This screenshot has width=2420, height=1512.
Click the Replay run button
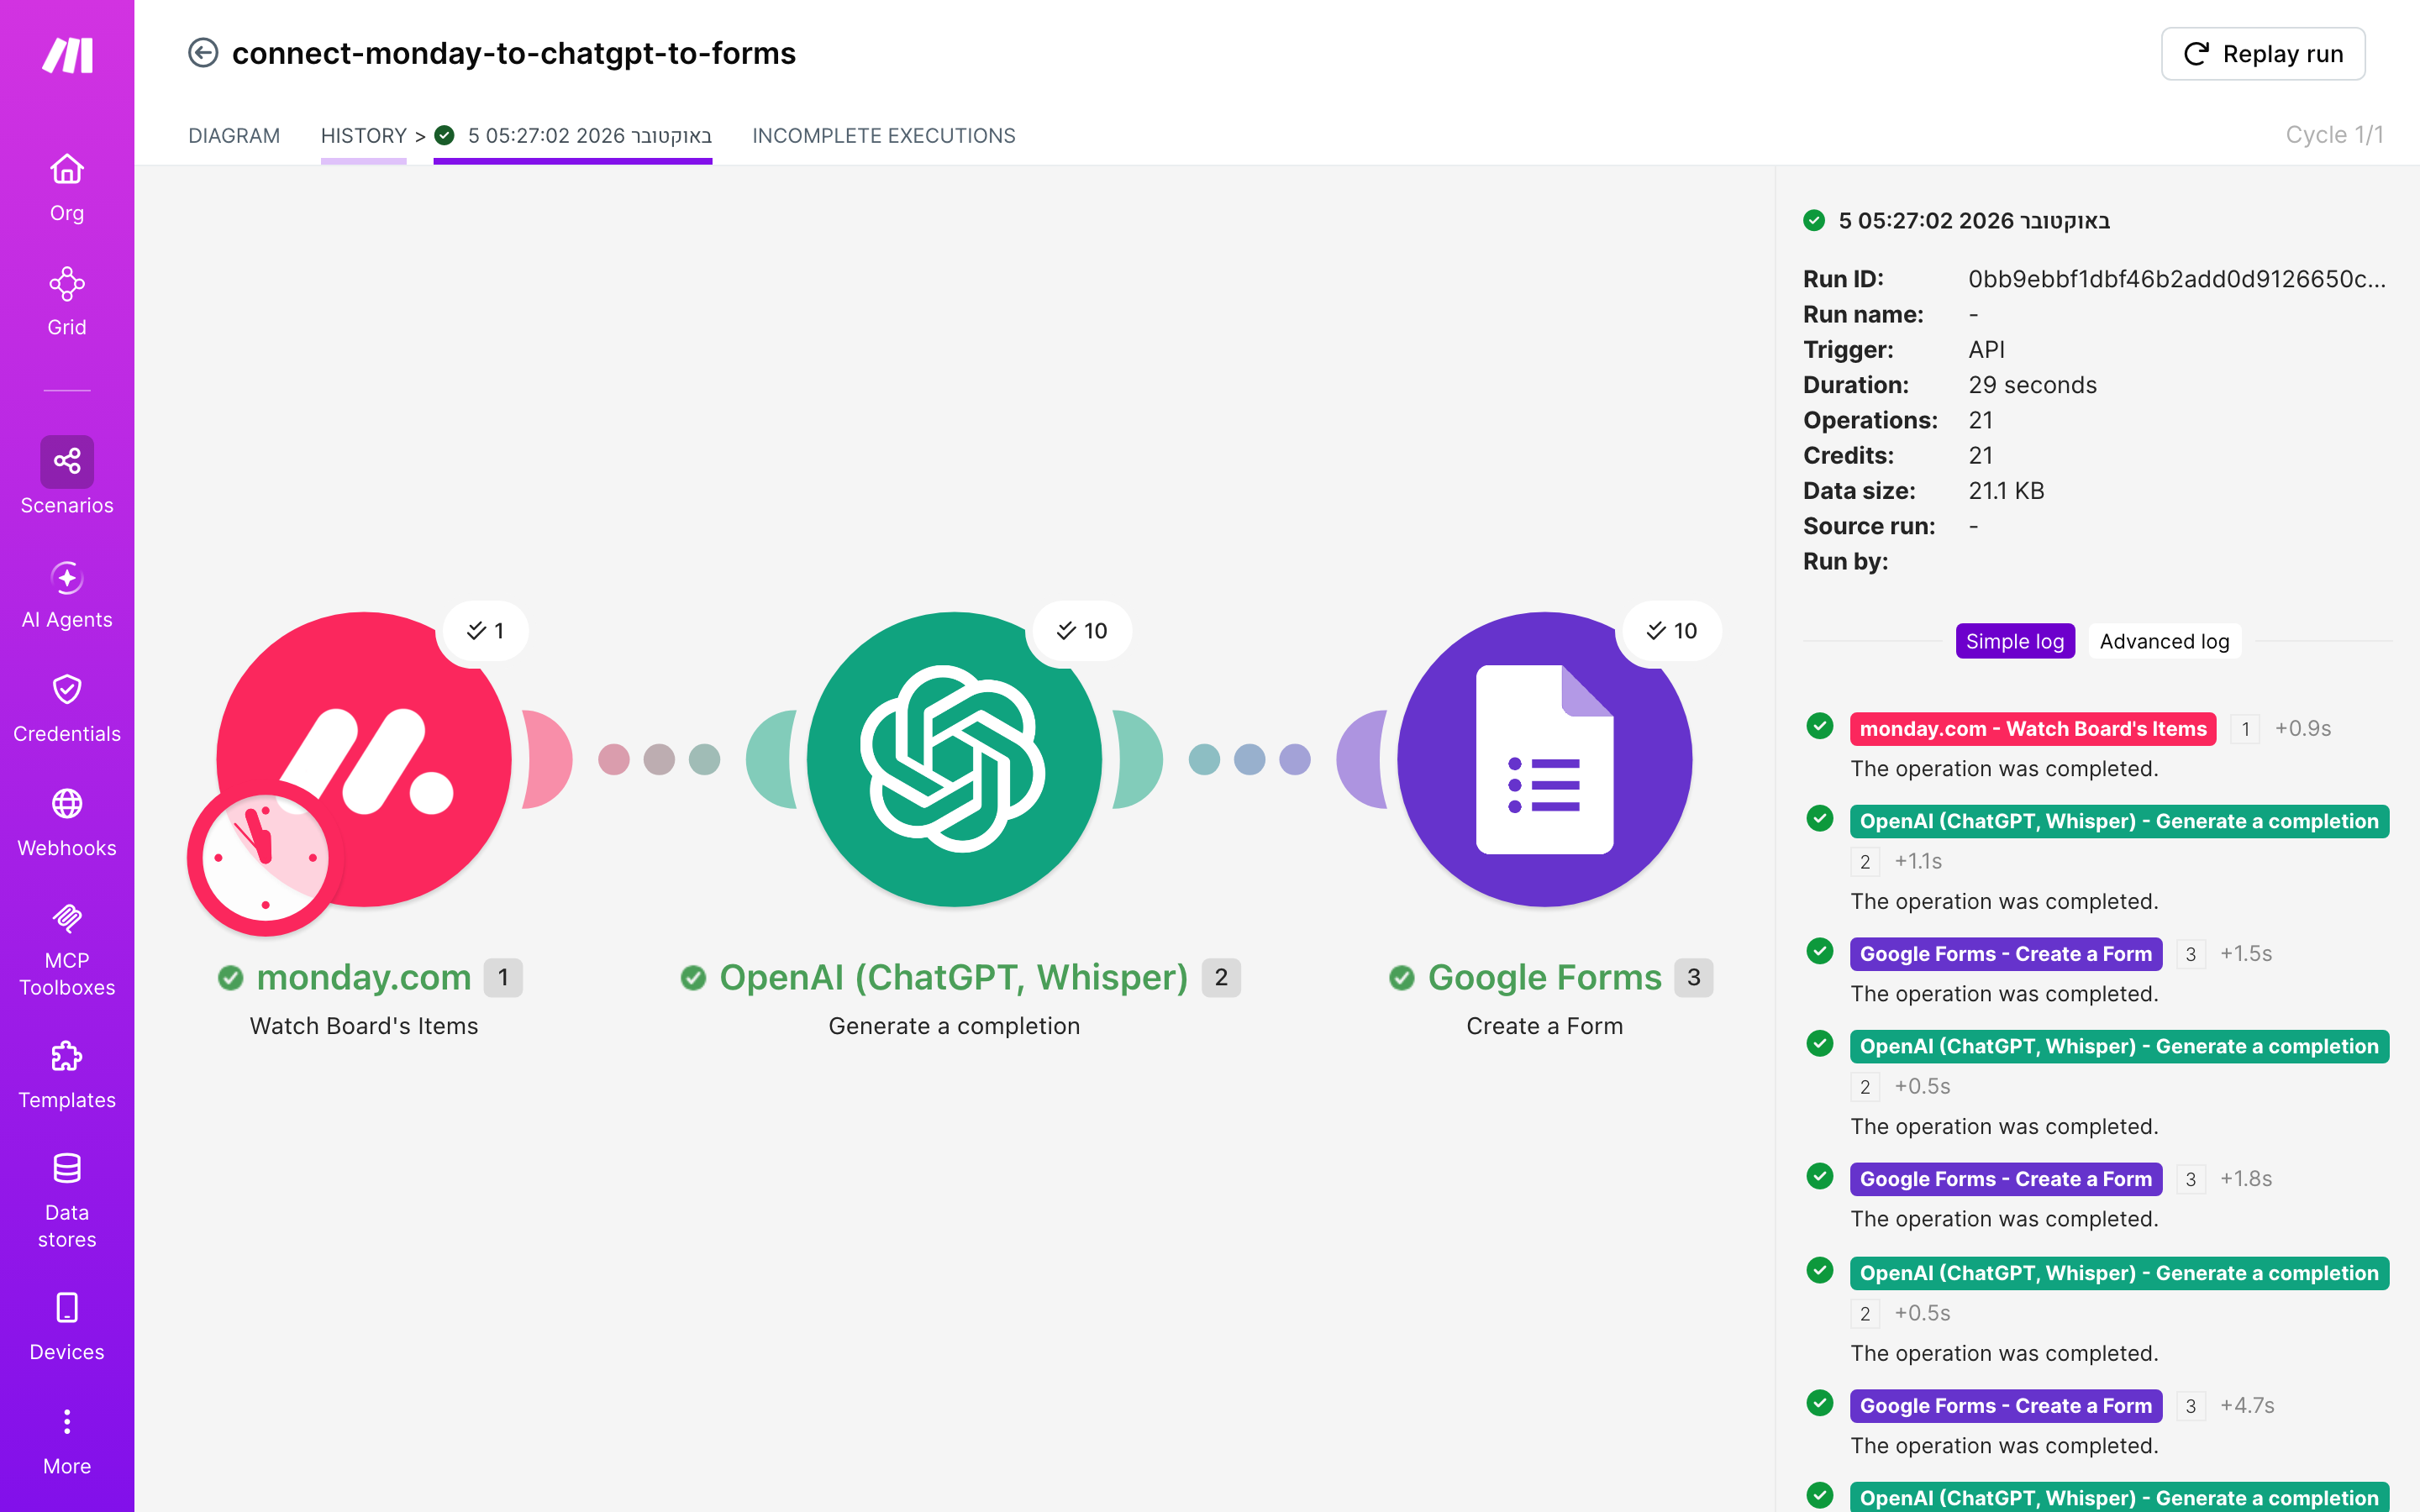pyautogui.click(x=2263, y=53)
